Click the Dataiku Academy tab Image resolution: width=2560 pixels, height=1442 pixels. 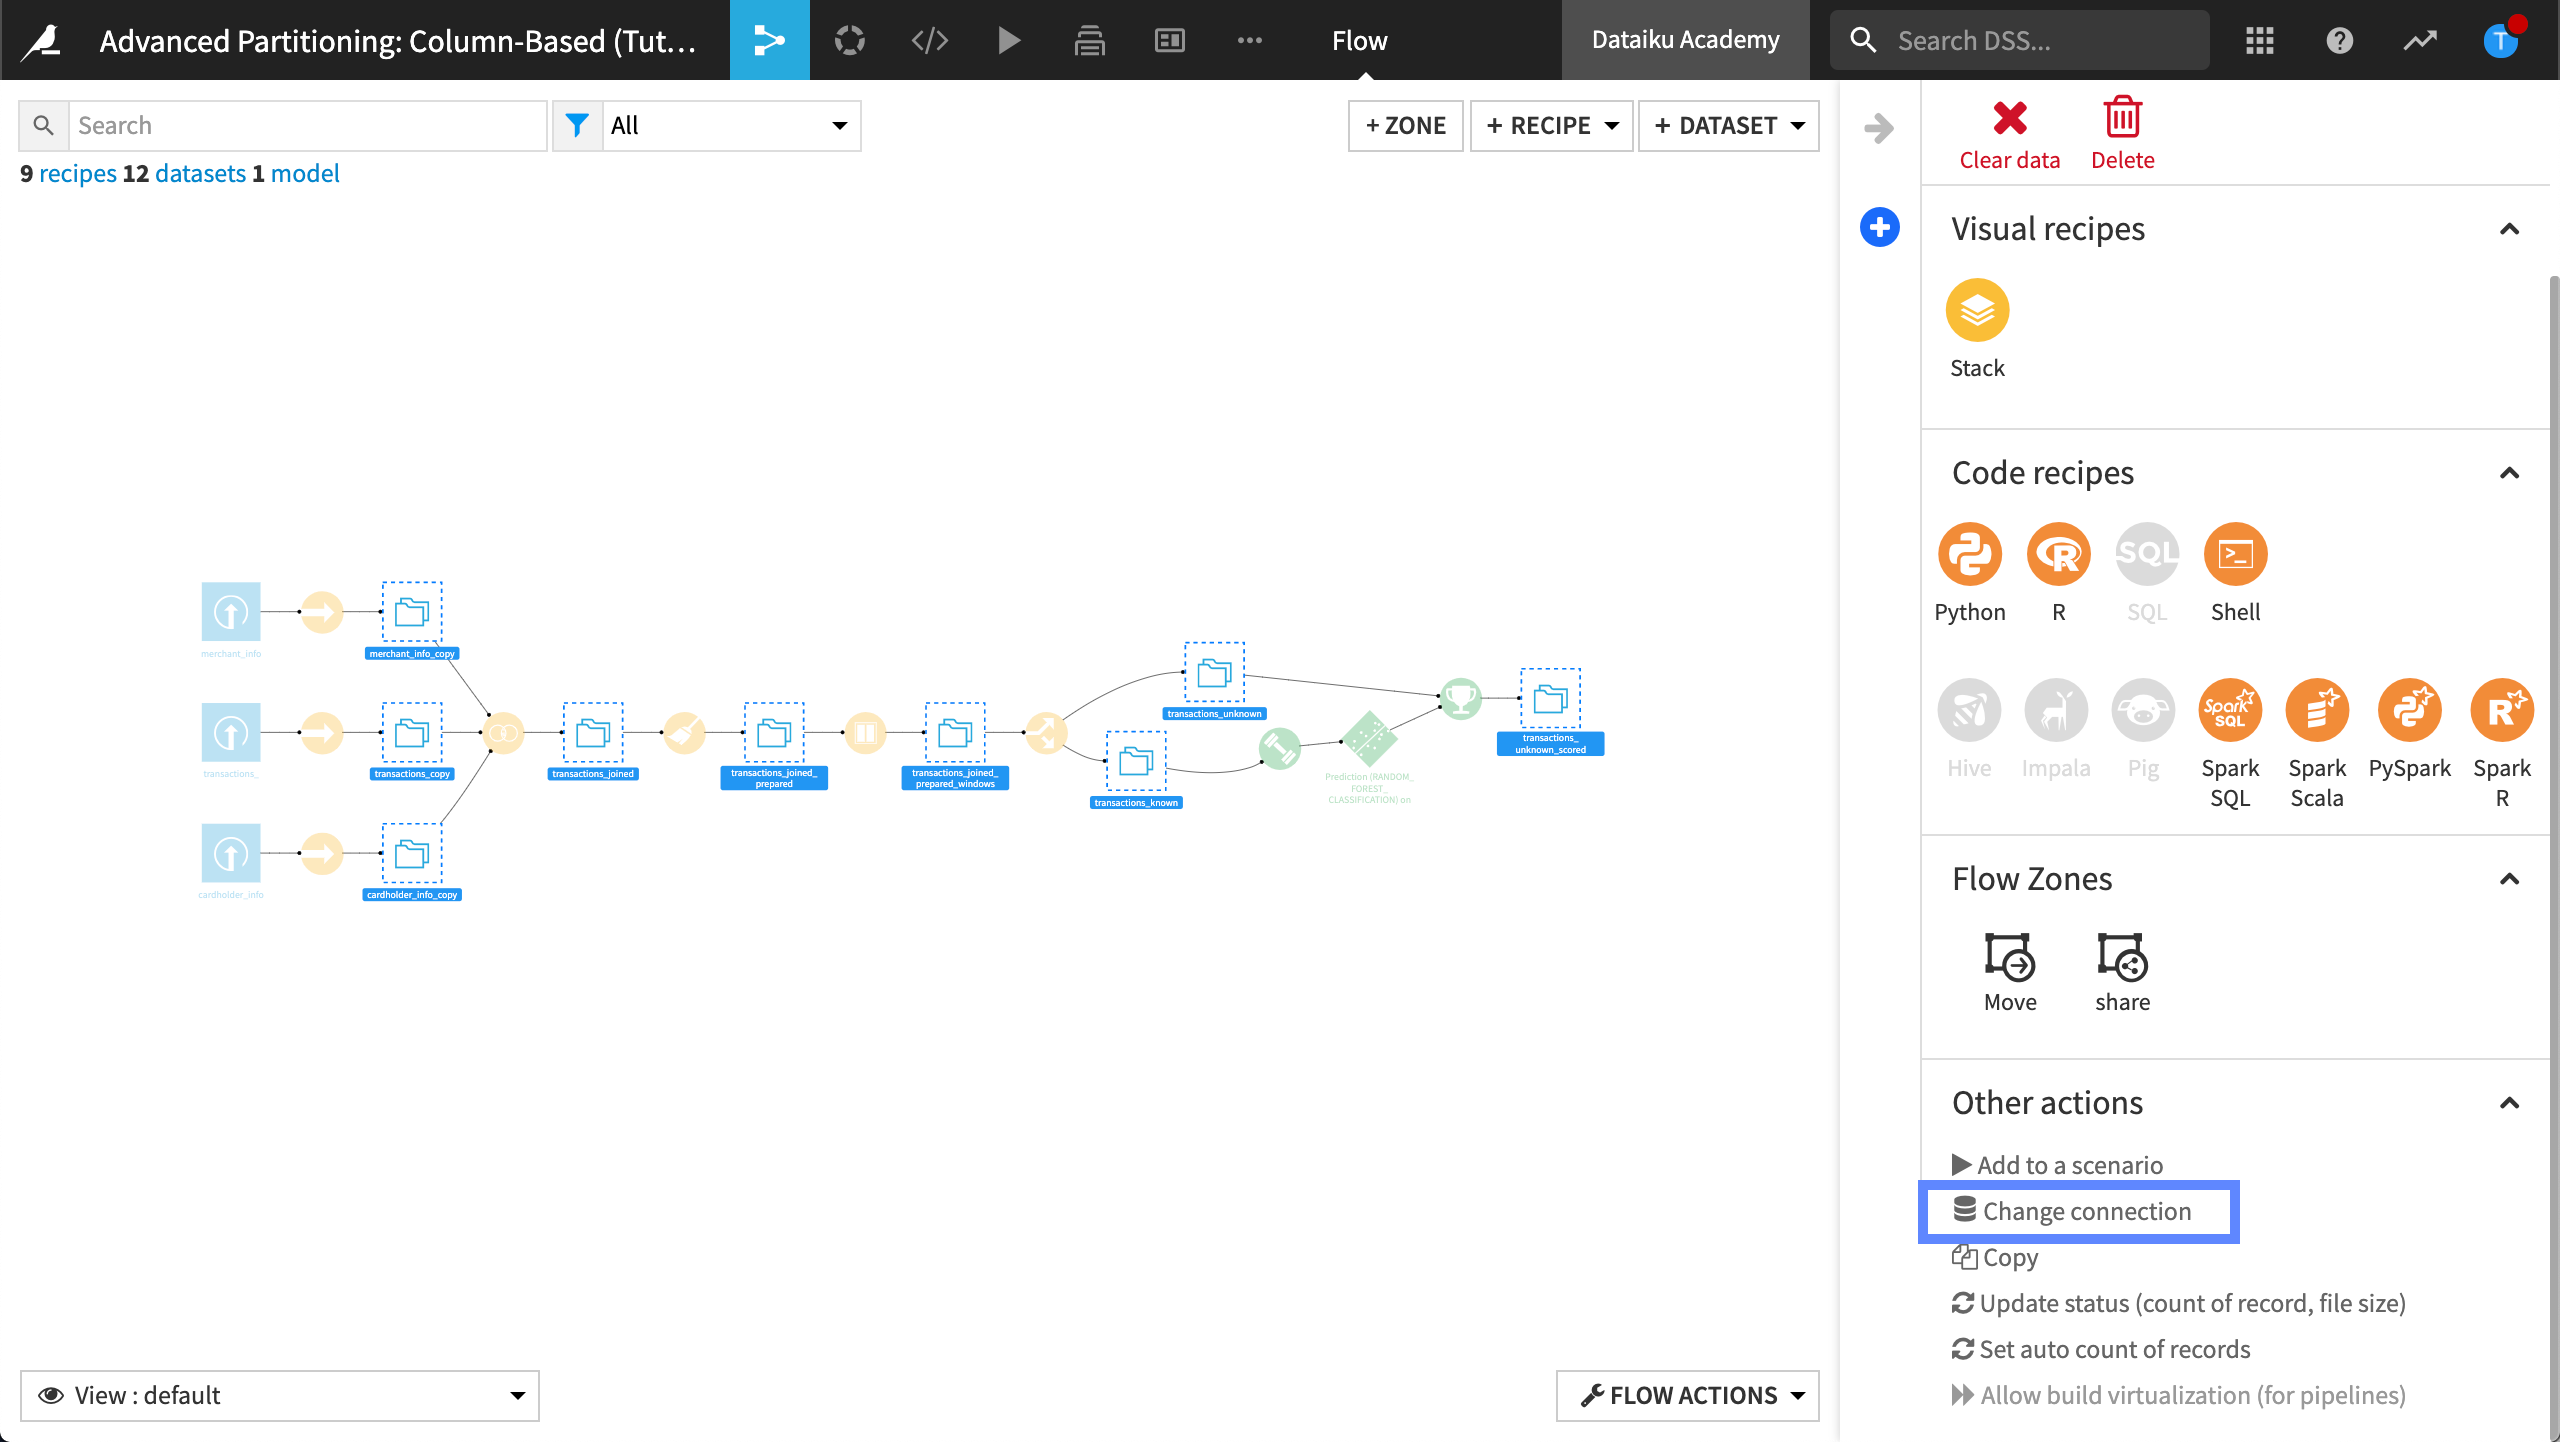click(x=1685, y=40)
